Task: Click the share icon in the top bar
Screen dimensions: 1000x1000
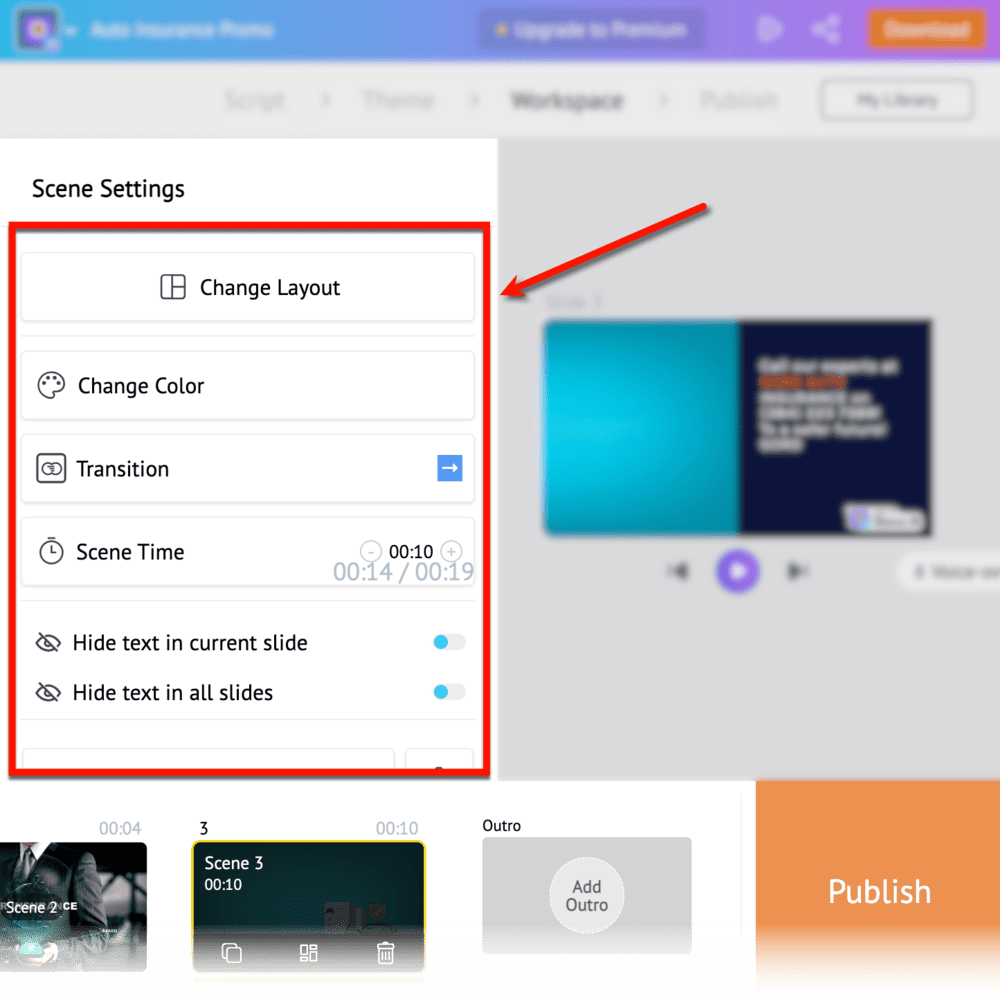Action: pos(826,29)
